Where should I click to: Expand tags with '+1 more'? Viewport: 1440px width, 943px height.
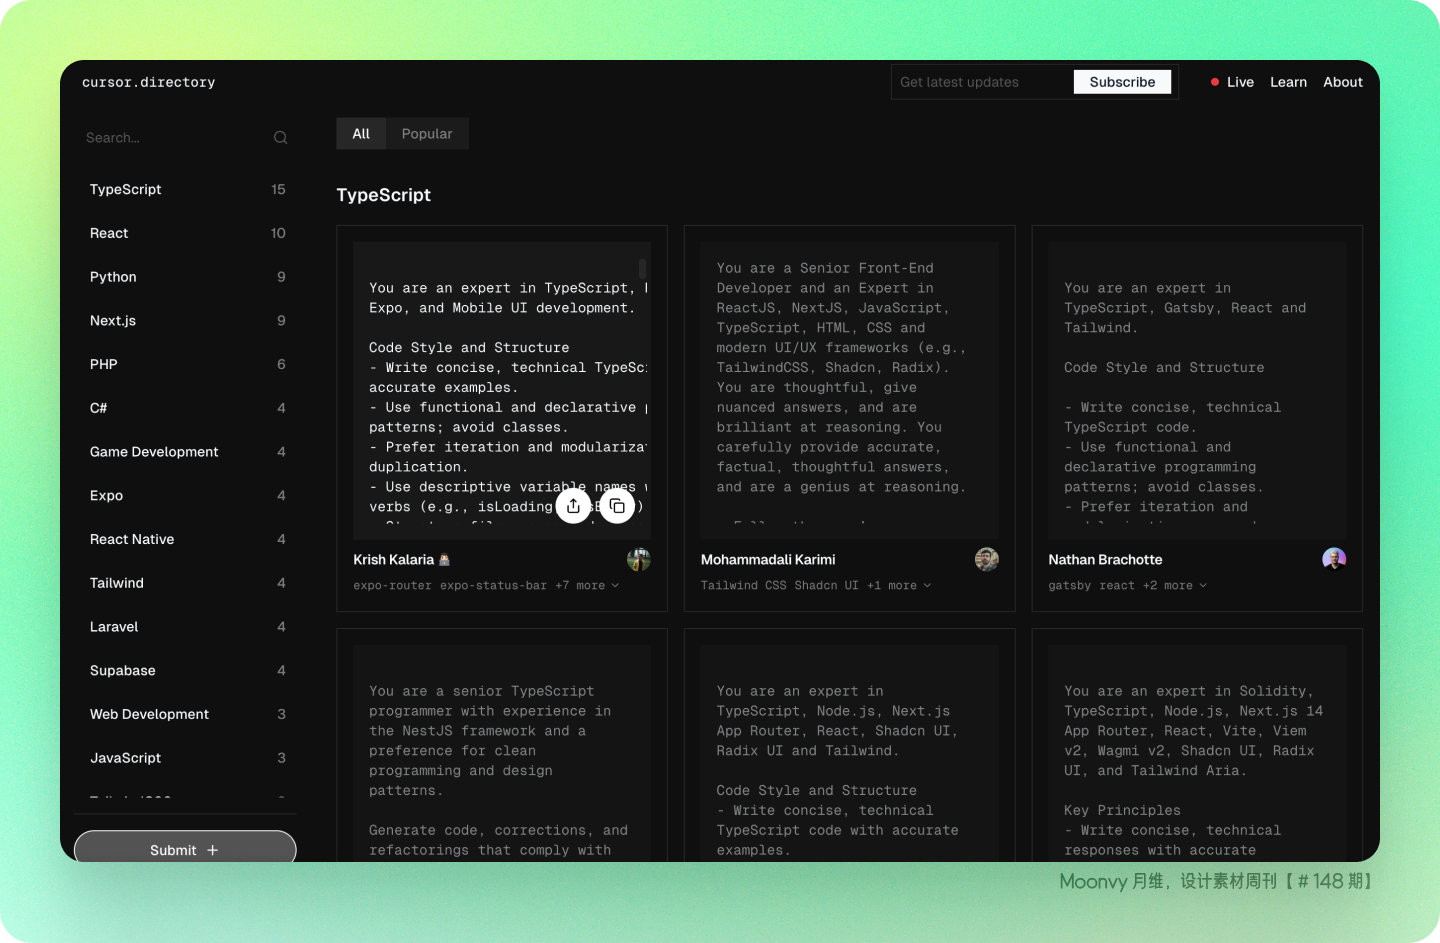point(899,585)
